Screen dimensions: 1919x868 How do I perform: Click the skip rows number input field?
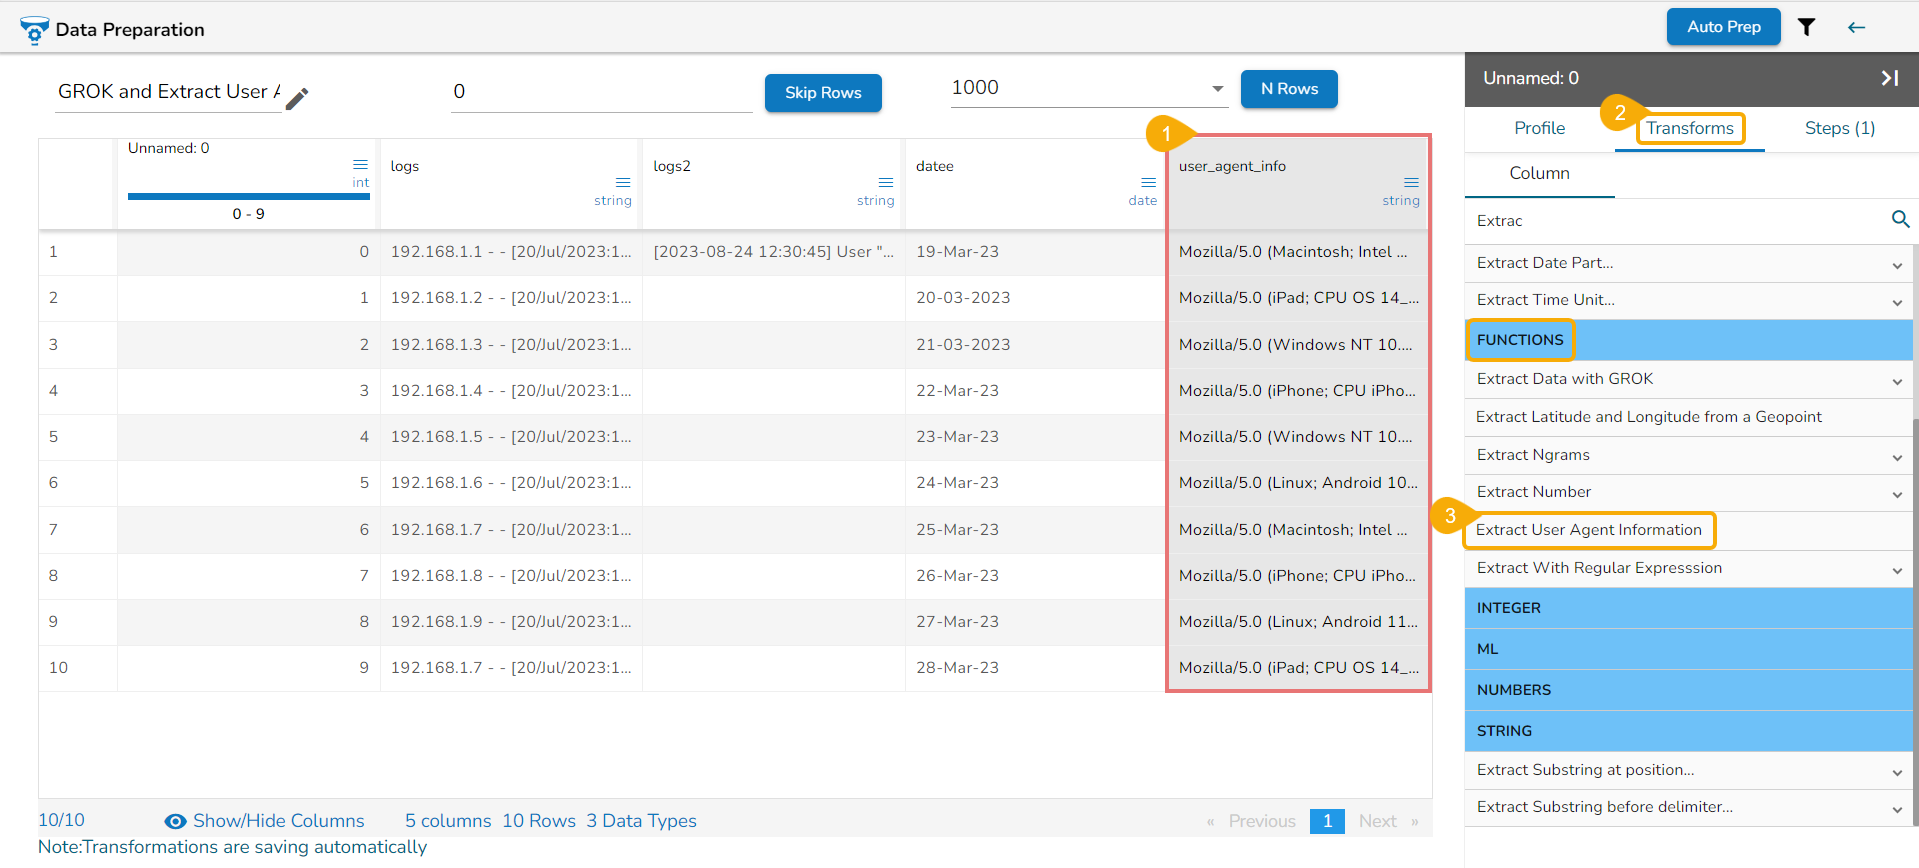601,92
